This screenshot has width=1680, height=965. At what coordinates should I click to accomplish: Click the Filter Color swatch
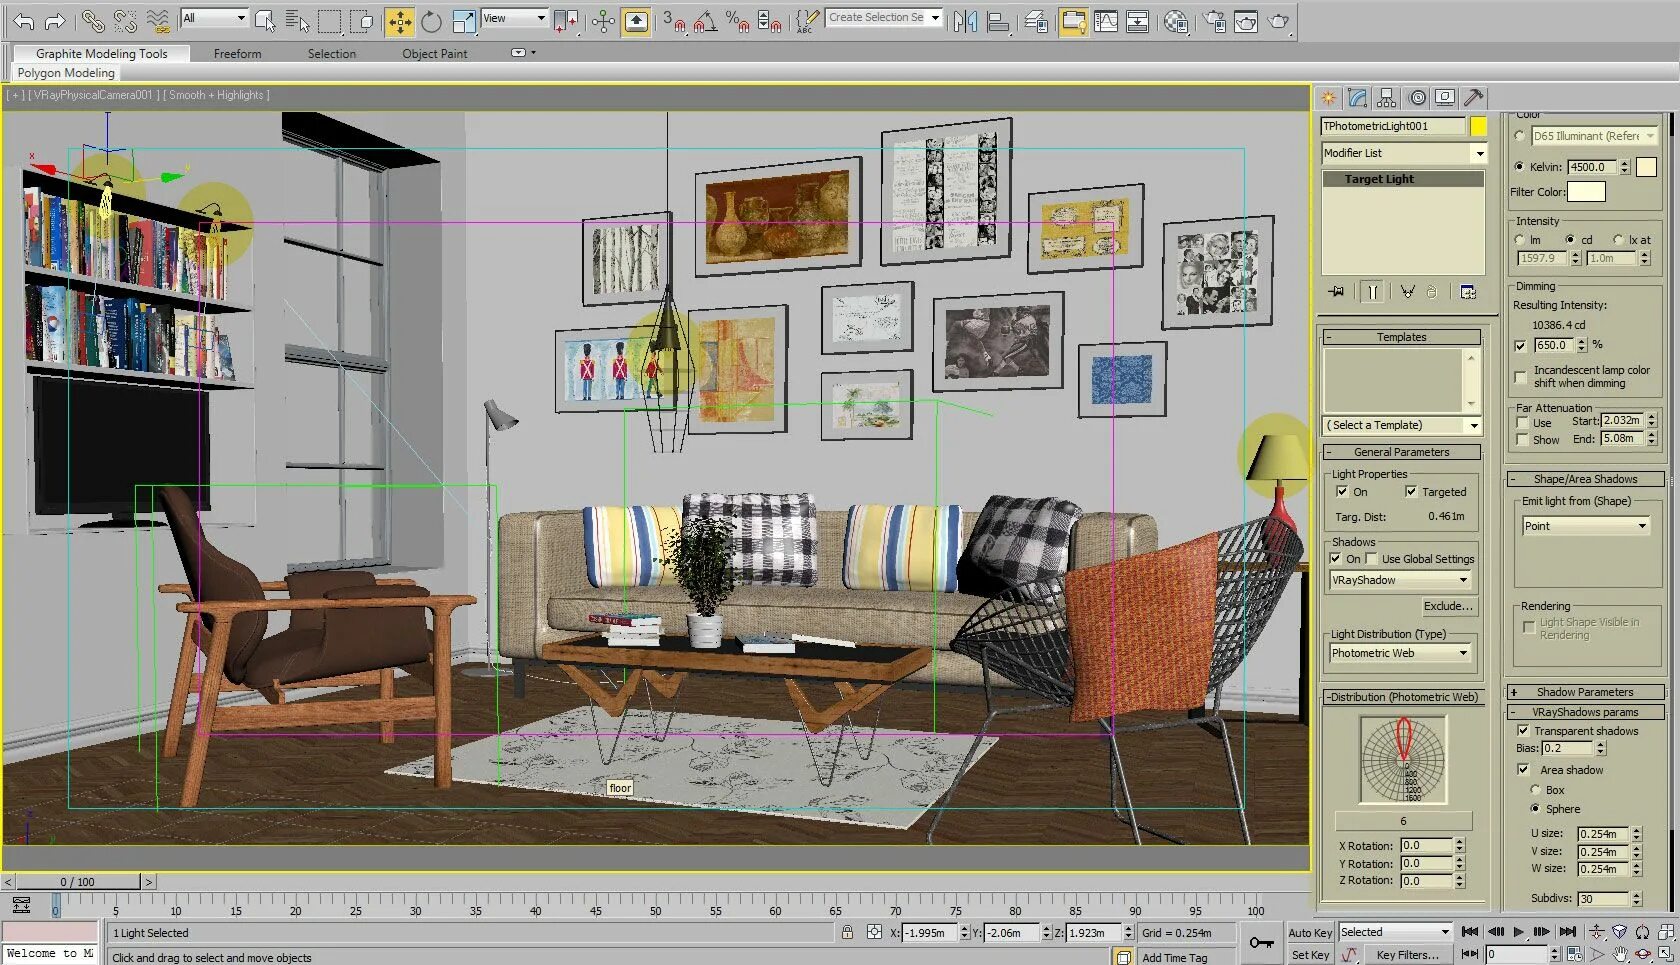coord(1585,192)
